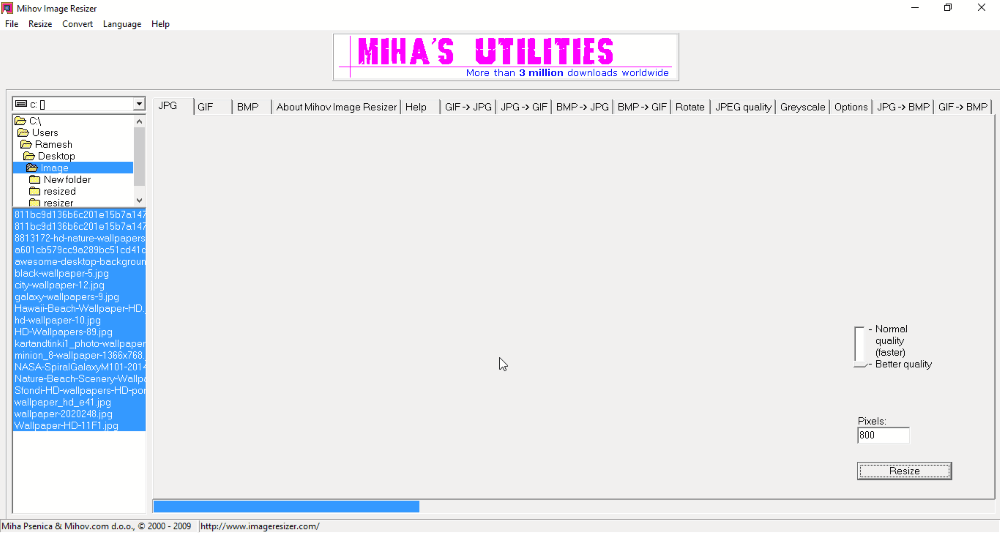Select file awesome-desktop-background
Image resolution: width=1000 pixels, height=533 pixels.
tap(79, 261)
